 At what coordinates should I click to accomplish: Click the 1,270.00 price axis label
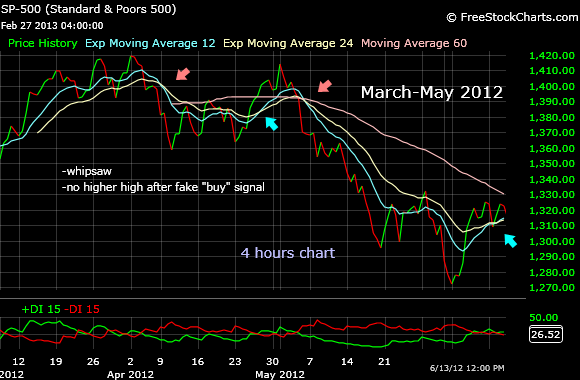[552, 287]
